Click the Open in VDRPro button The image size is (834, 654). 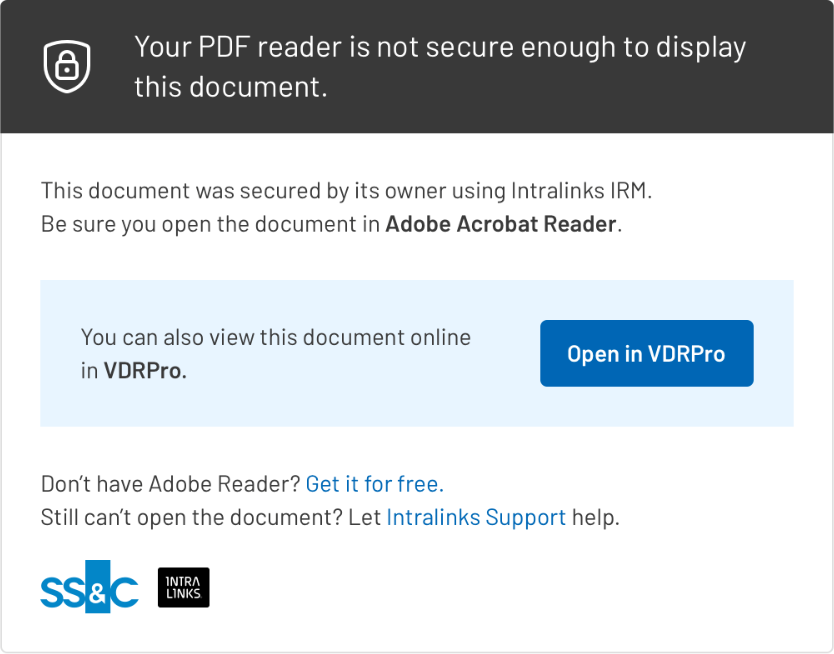(646, 353)
